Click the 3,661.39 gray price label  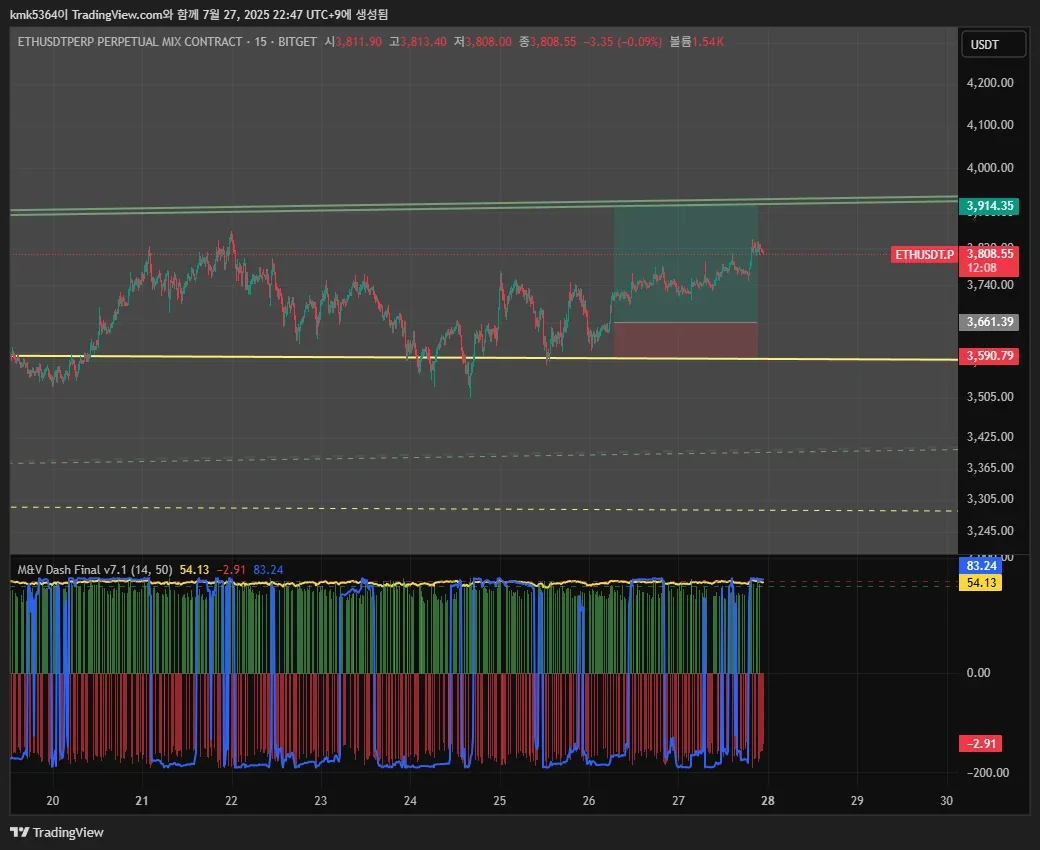click(989, 322)
